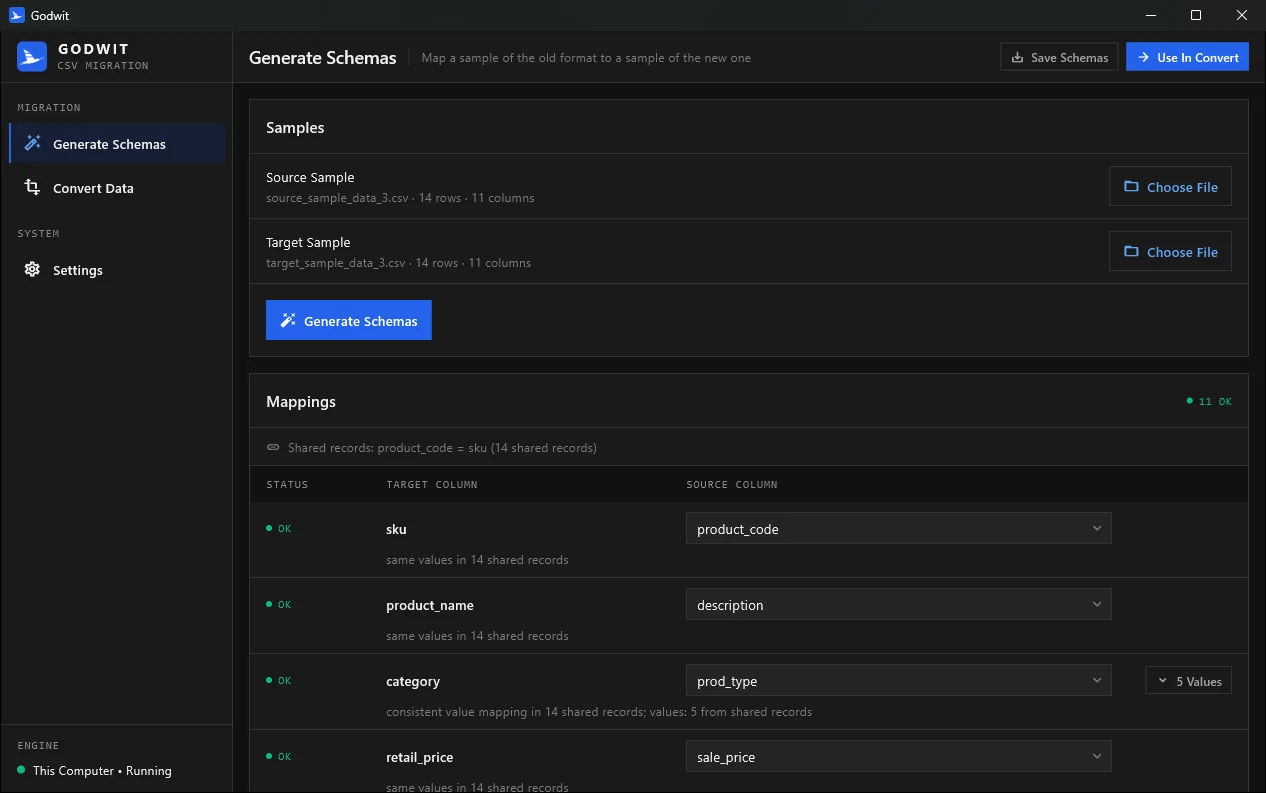Click OK status in the retail_price row

click(x=279, y=756)
